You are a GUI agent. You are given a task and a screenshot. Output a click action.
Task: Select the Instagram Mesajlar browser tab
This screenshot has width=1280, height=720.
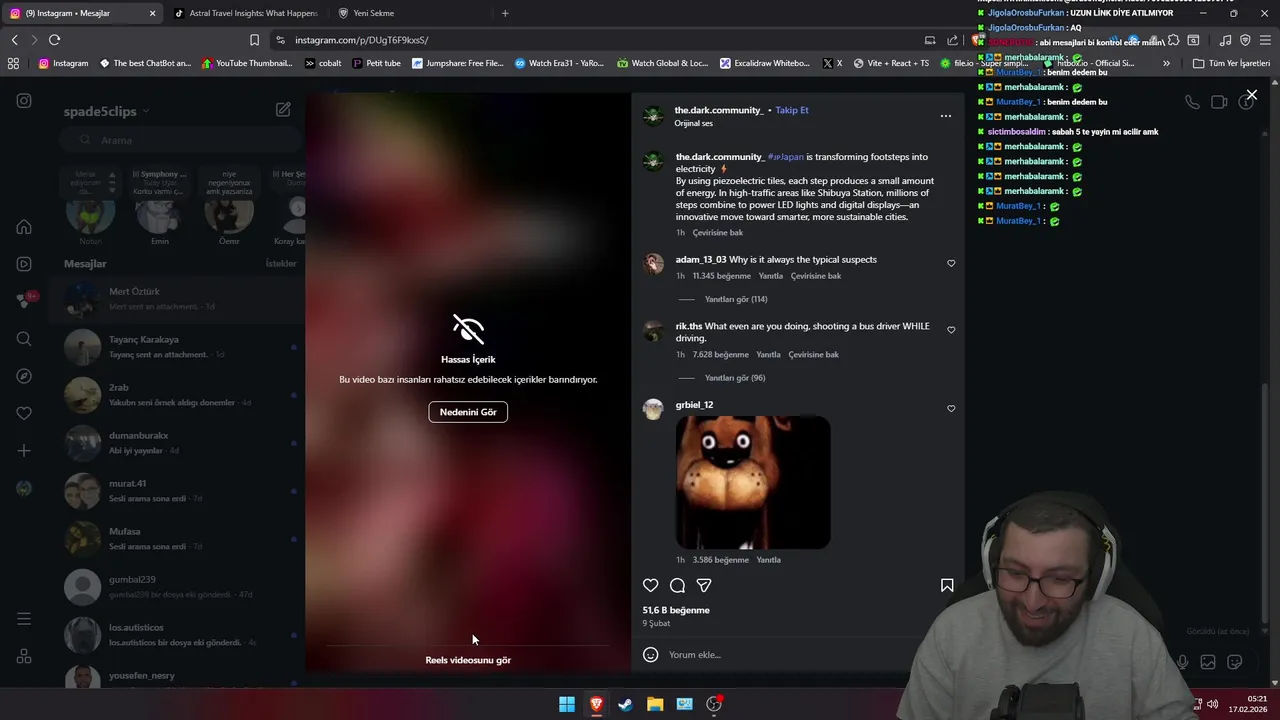click(83, 13)
